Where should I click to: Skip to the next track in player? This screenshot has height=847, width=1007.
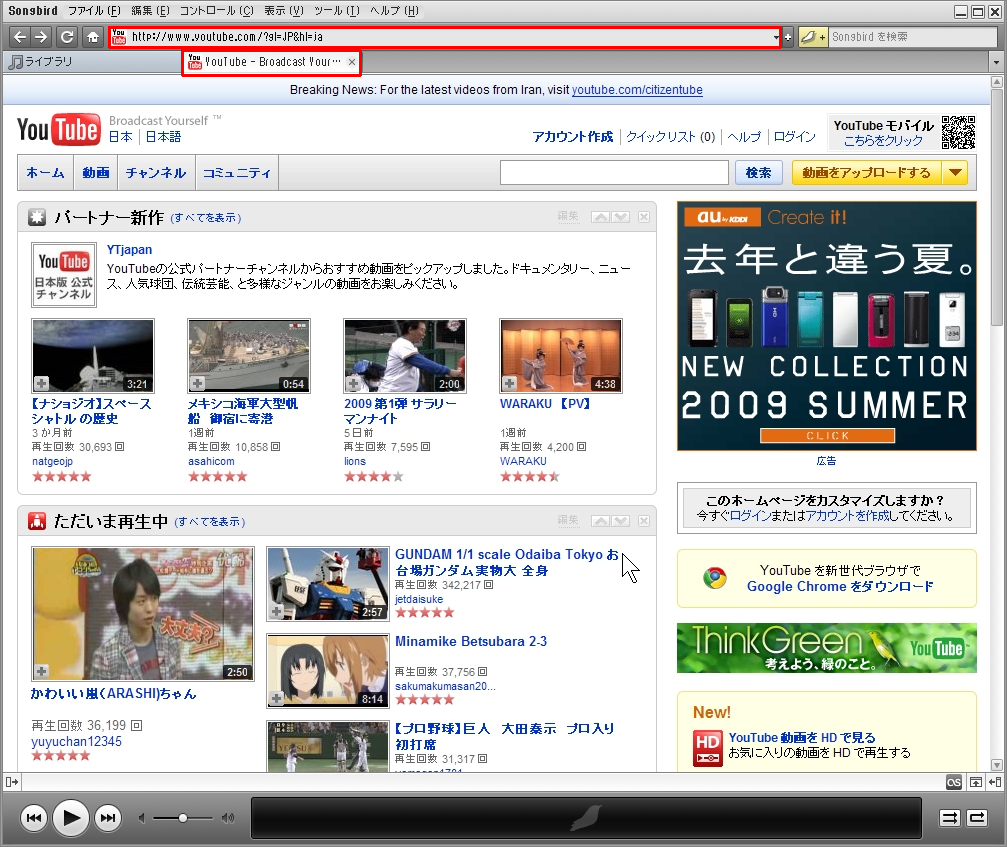pyautogui.click(x=108, y=817)
